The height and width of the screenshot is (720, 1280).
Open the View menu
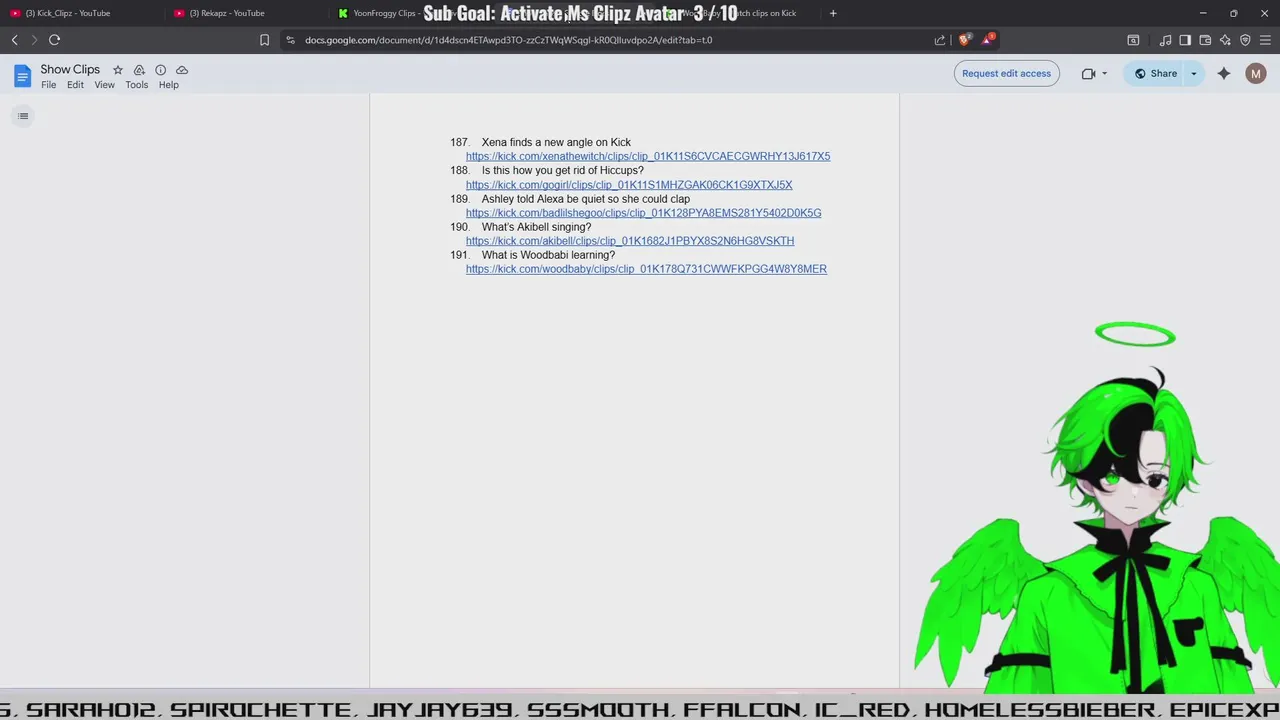click(104, 85)
